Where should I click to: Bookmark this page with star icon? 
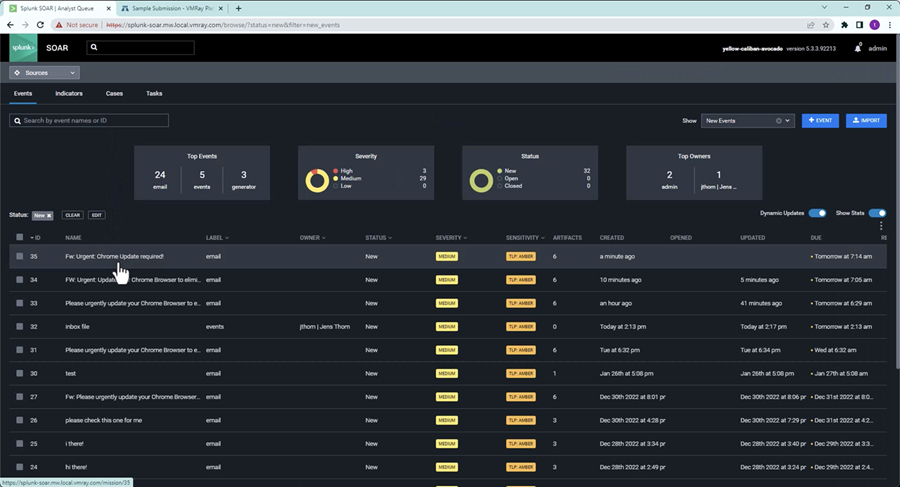[x=826, y=25]
